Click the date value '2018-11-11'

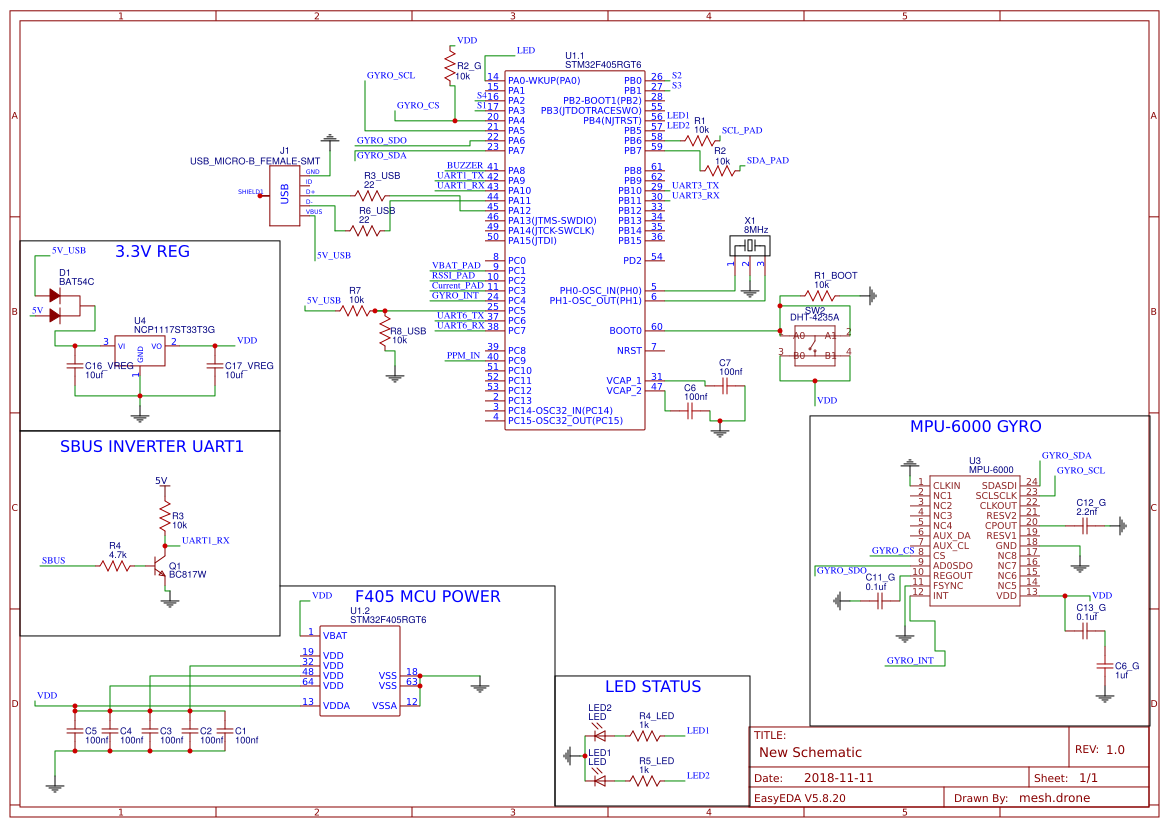[x=838, y=778]
